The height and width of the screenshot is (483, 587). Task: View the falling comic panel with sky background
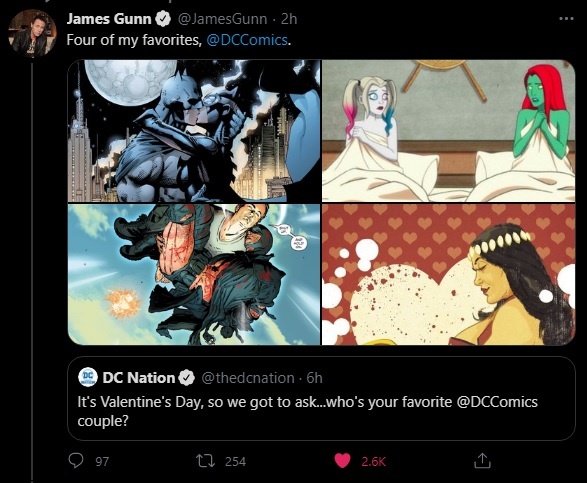(x=194, y=274)
